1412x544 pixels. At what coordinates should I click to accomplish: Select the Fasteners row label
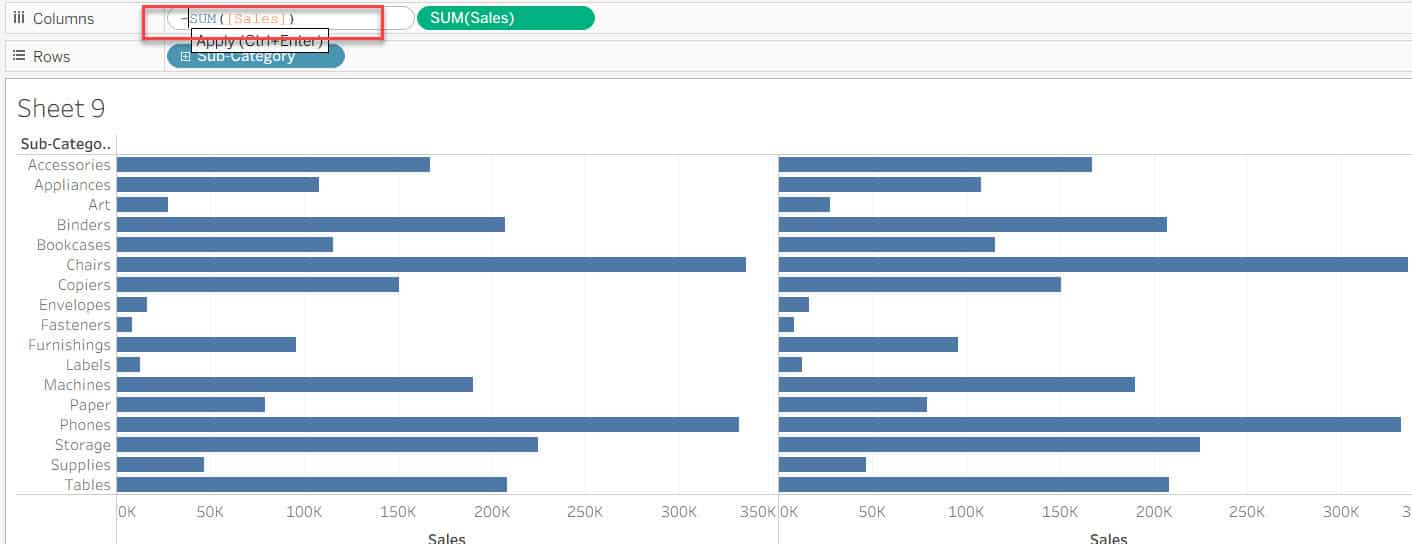[x=76, y=325]
